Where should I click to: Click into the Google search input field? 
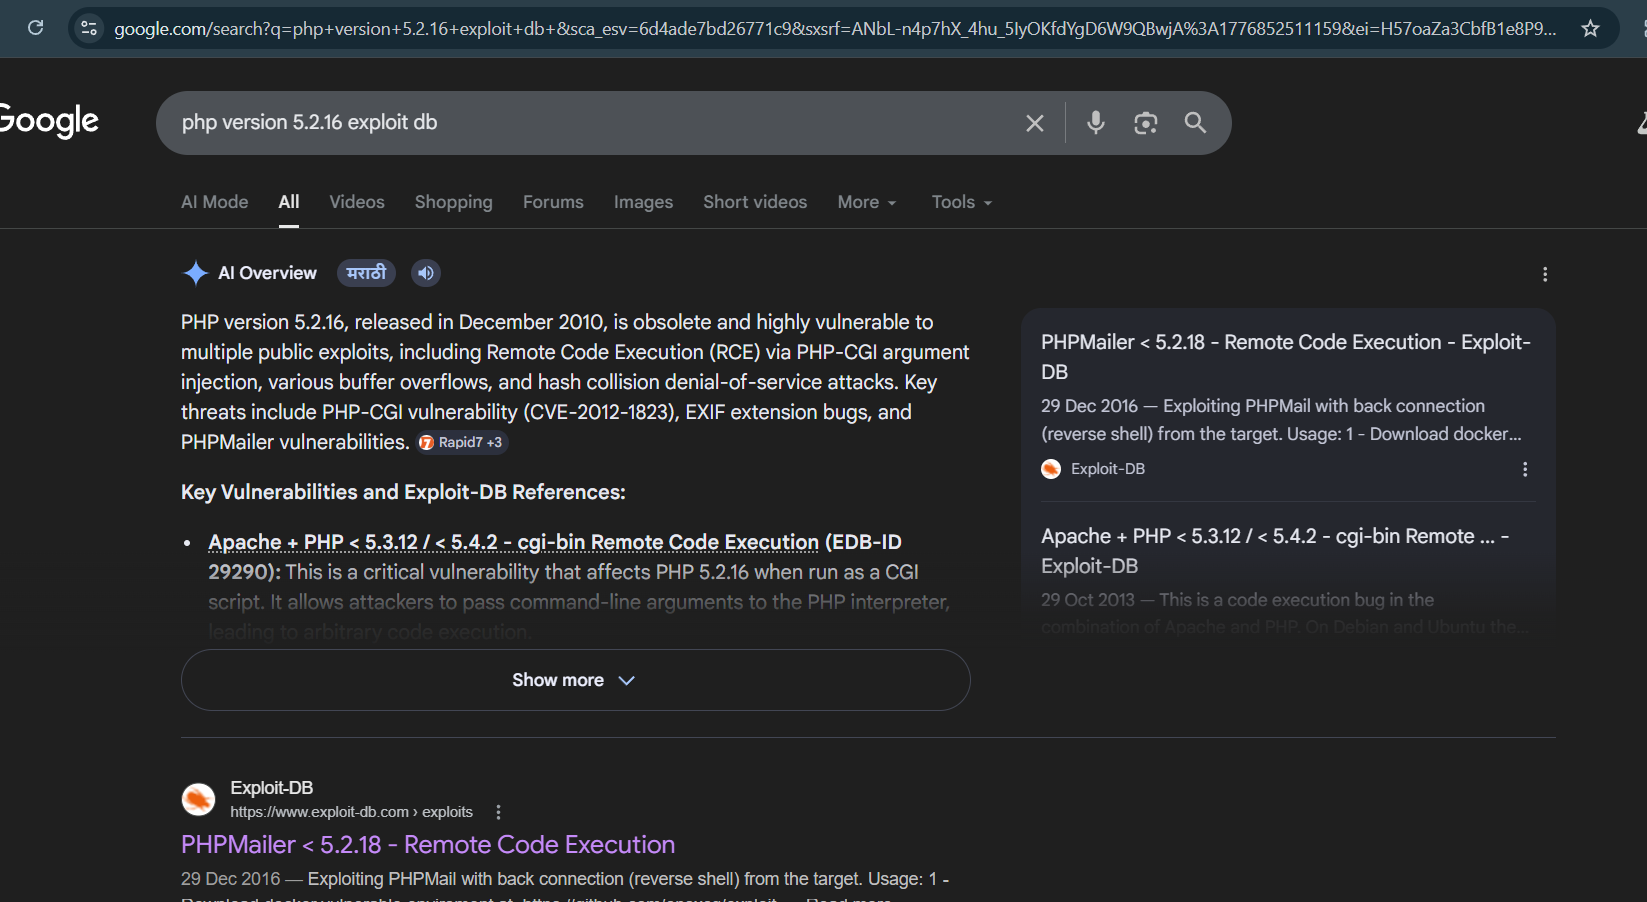tap(590, 123)
